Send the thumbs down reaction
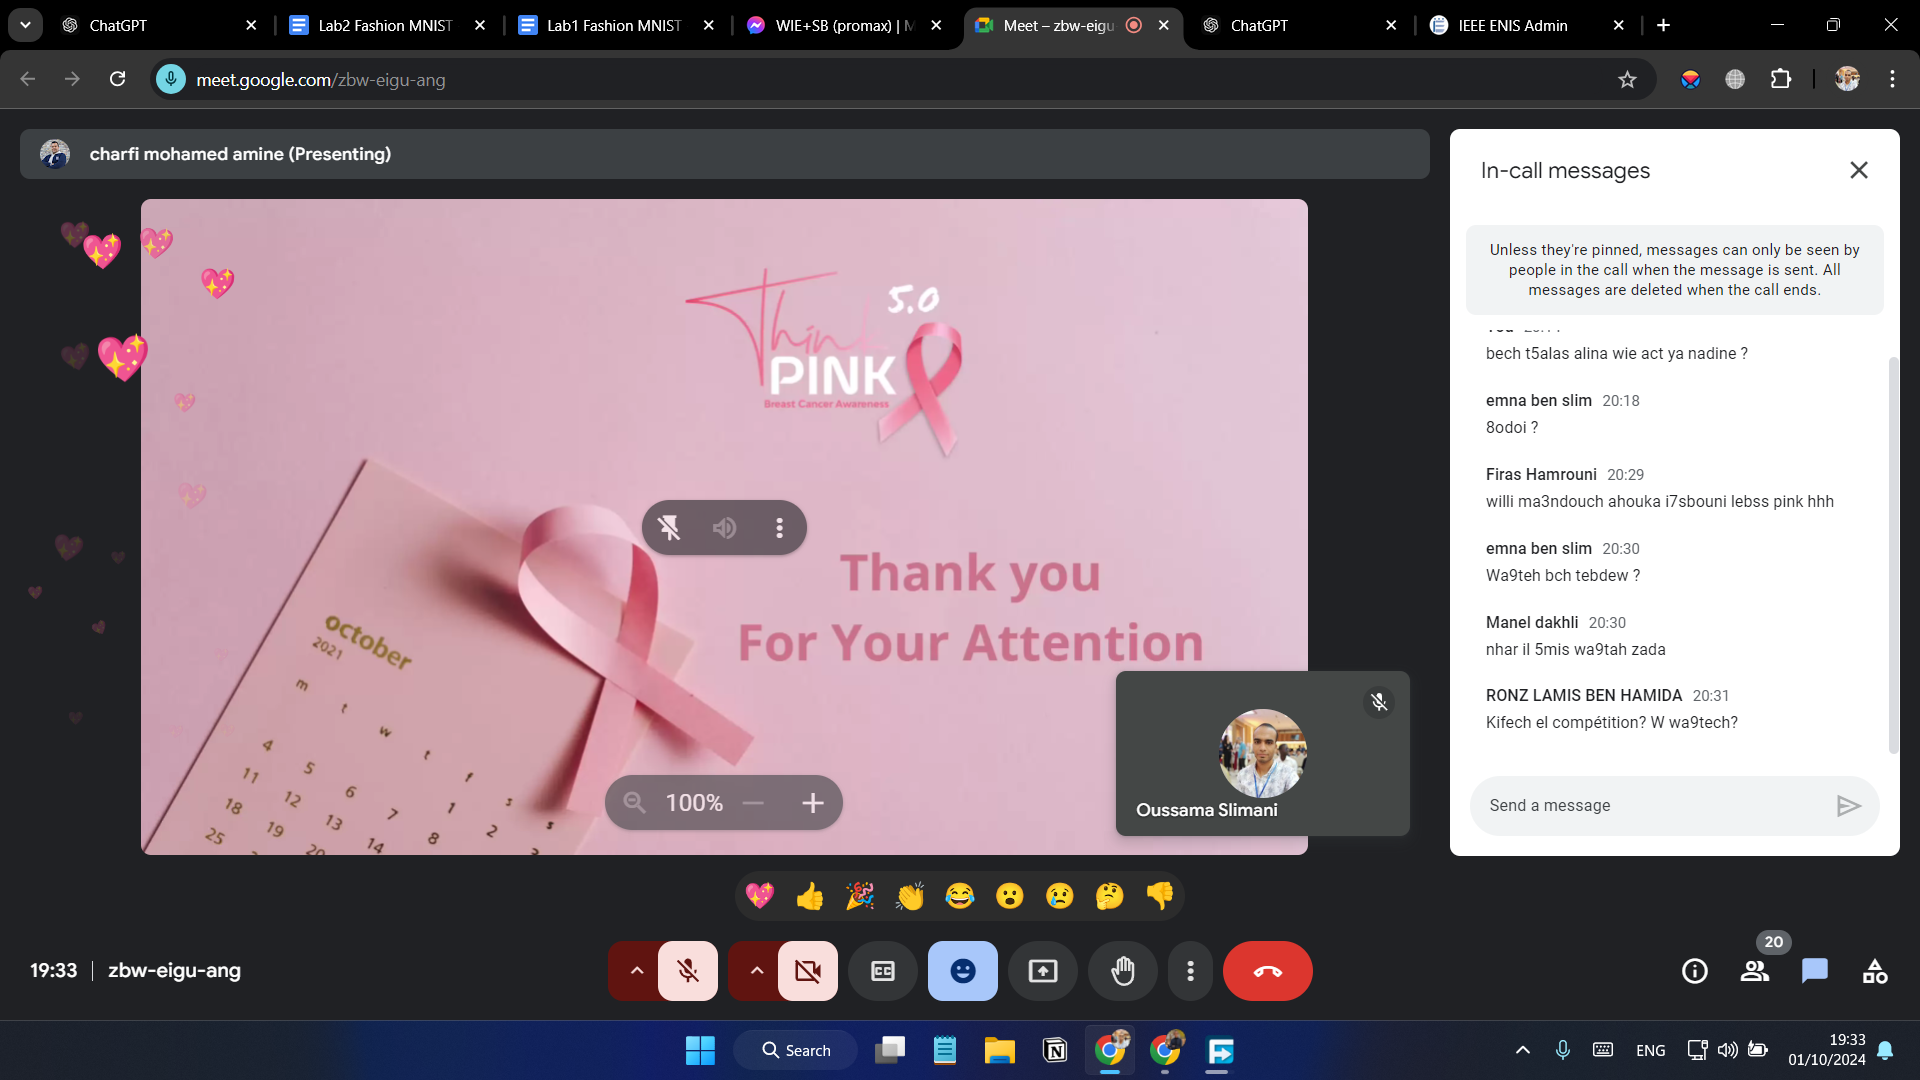Image resolution: width=1920 pixels, height=1080 pixels. [x=1160, y=895]
